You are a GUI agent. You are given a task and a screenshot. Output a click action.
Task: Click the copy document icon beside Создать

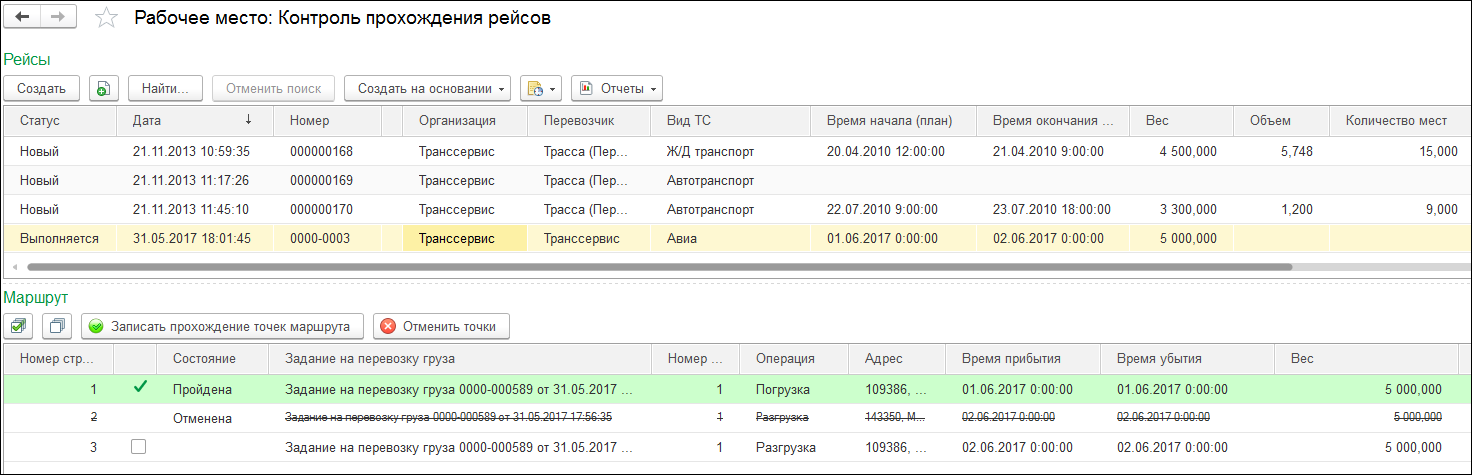pos(103,88)
